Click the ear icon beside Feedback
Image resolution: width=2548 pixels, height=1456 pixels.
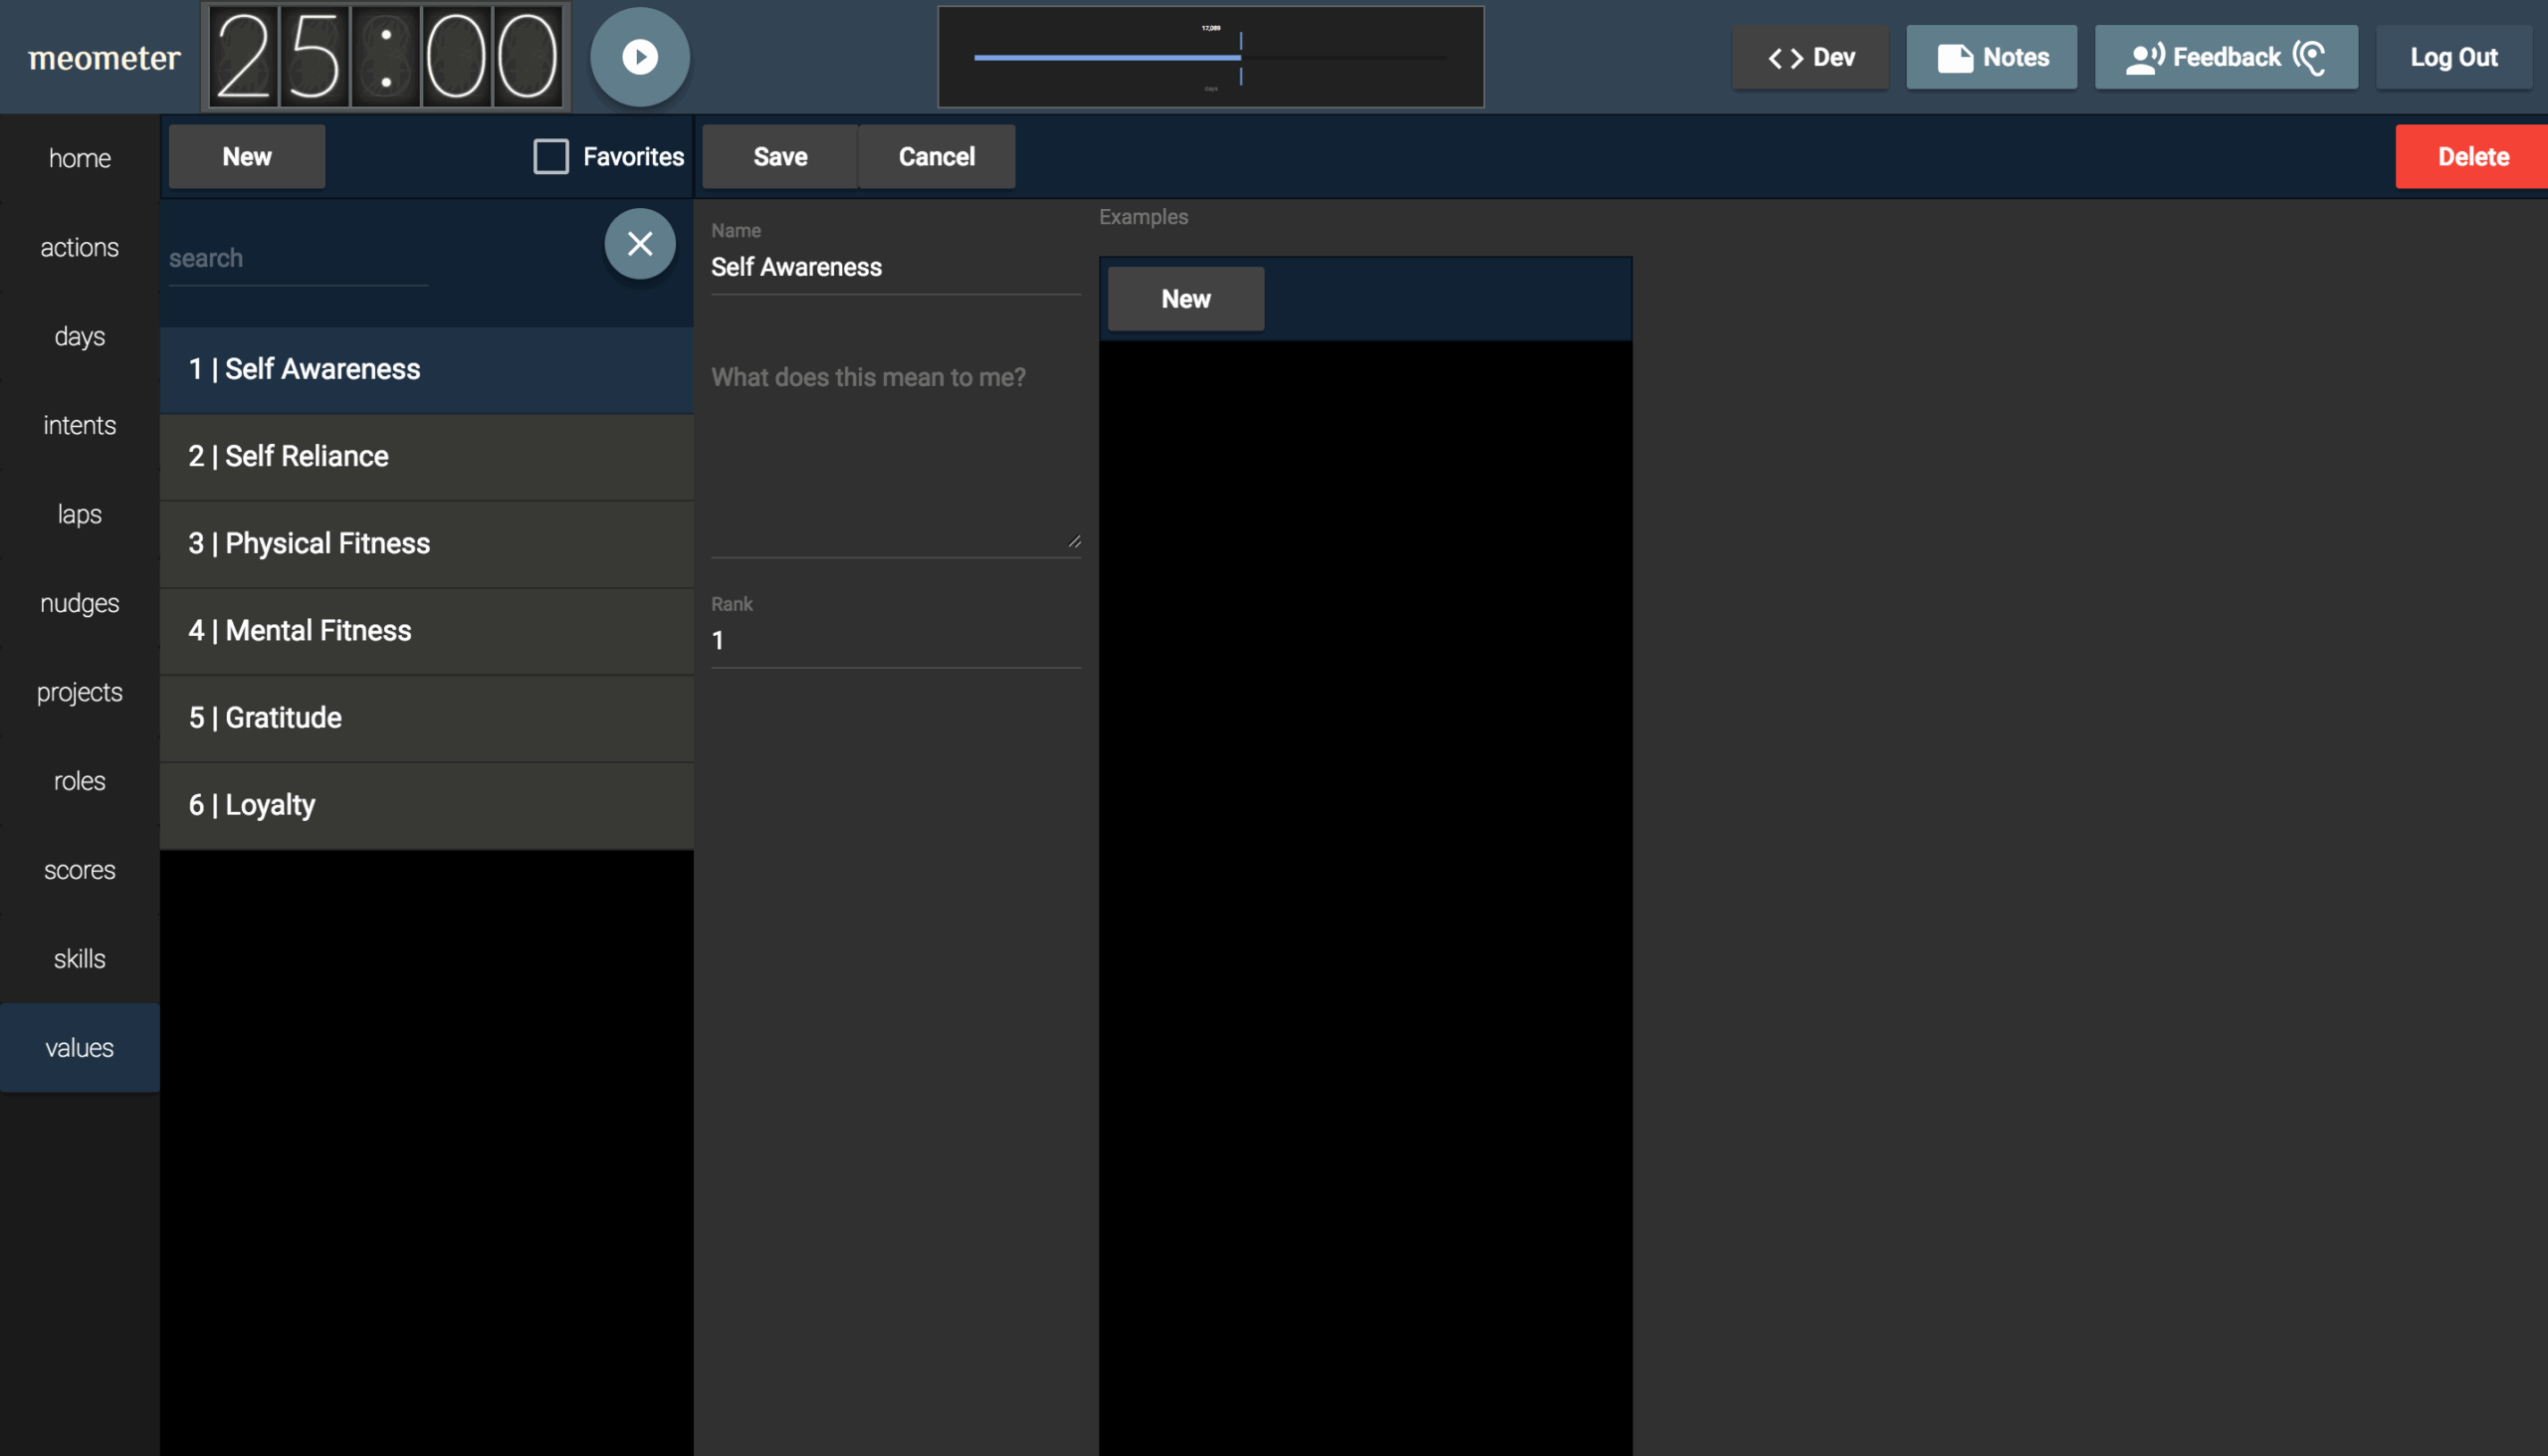[x=2310, y=58]
